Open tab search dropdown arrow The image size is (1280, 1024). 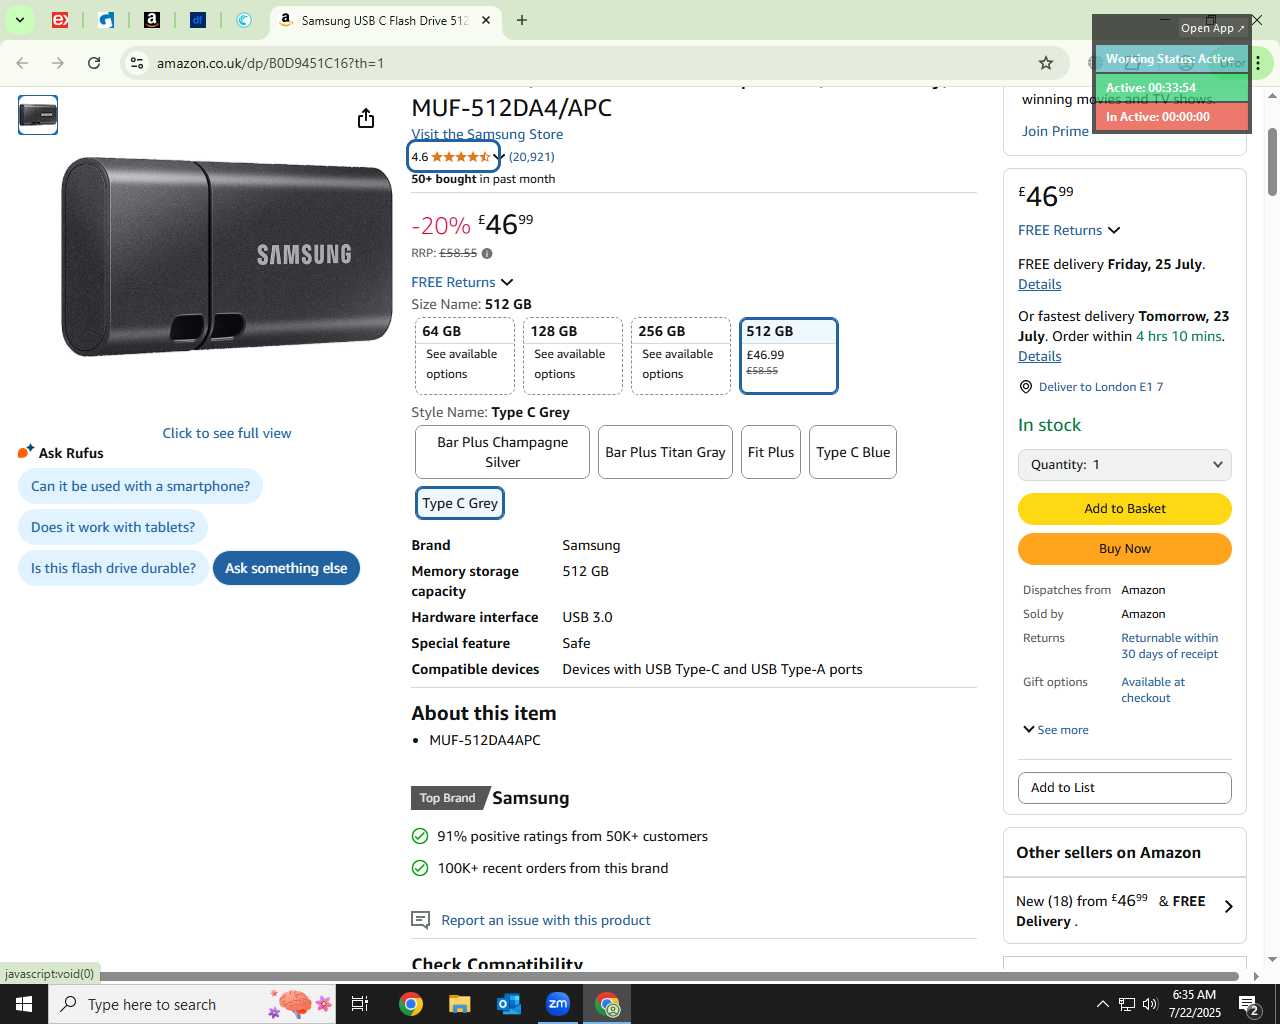pyautogui.click(x=19, y=20)
